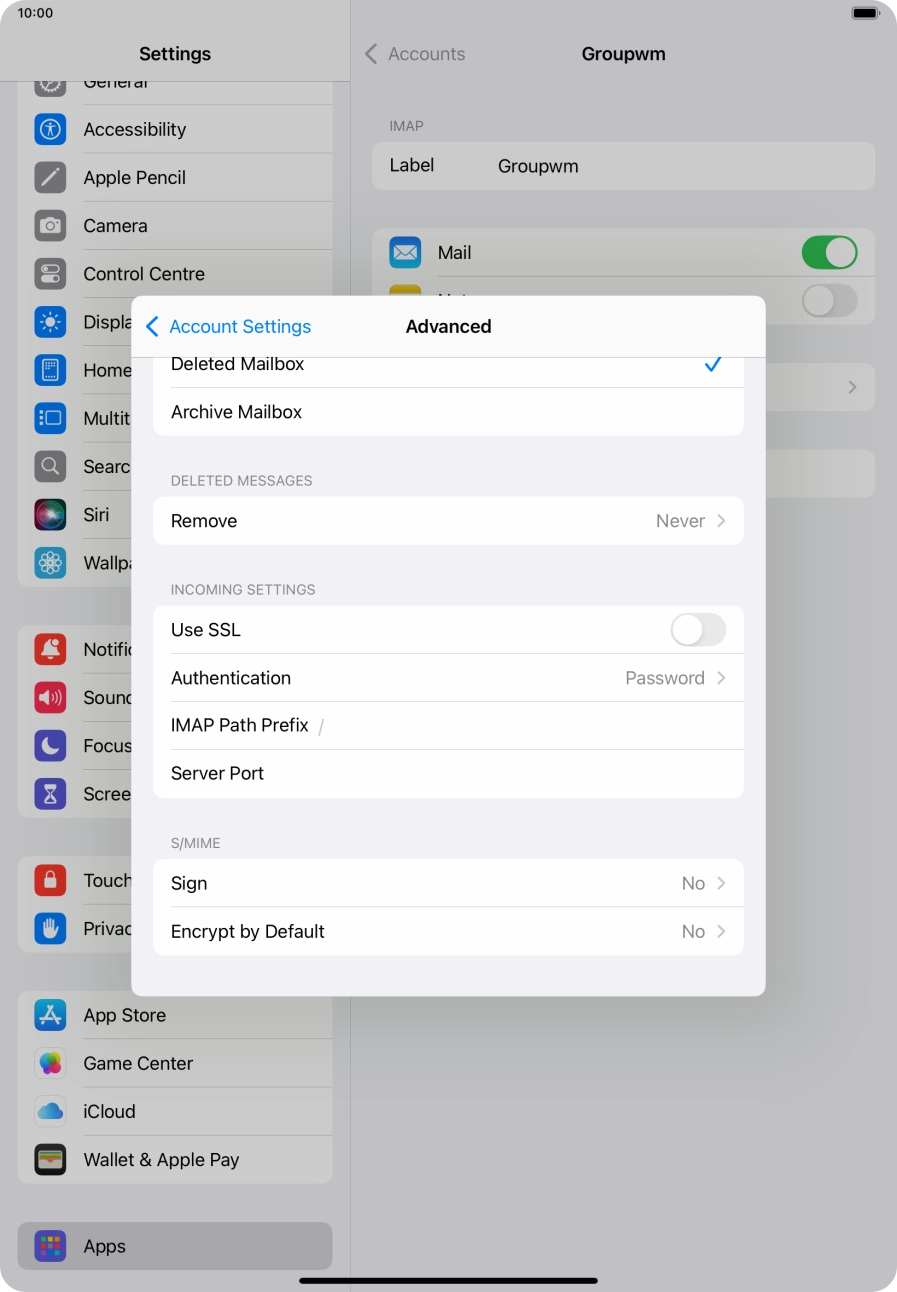Image resolution: width=897 pixels, height=1292 pixels.
Task: Open iCloud settings via its cloud icon
Action: point(50,1111)
